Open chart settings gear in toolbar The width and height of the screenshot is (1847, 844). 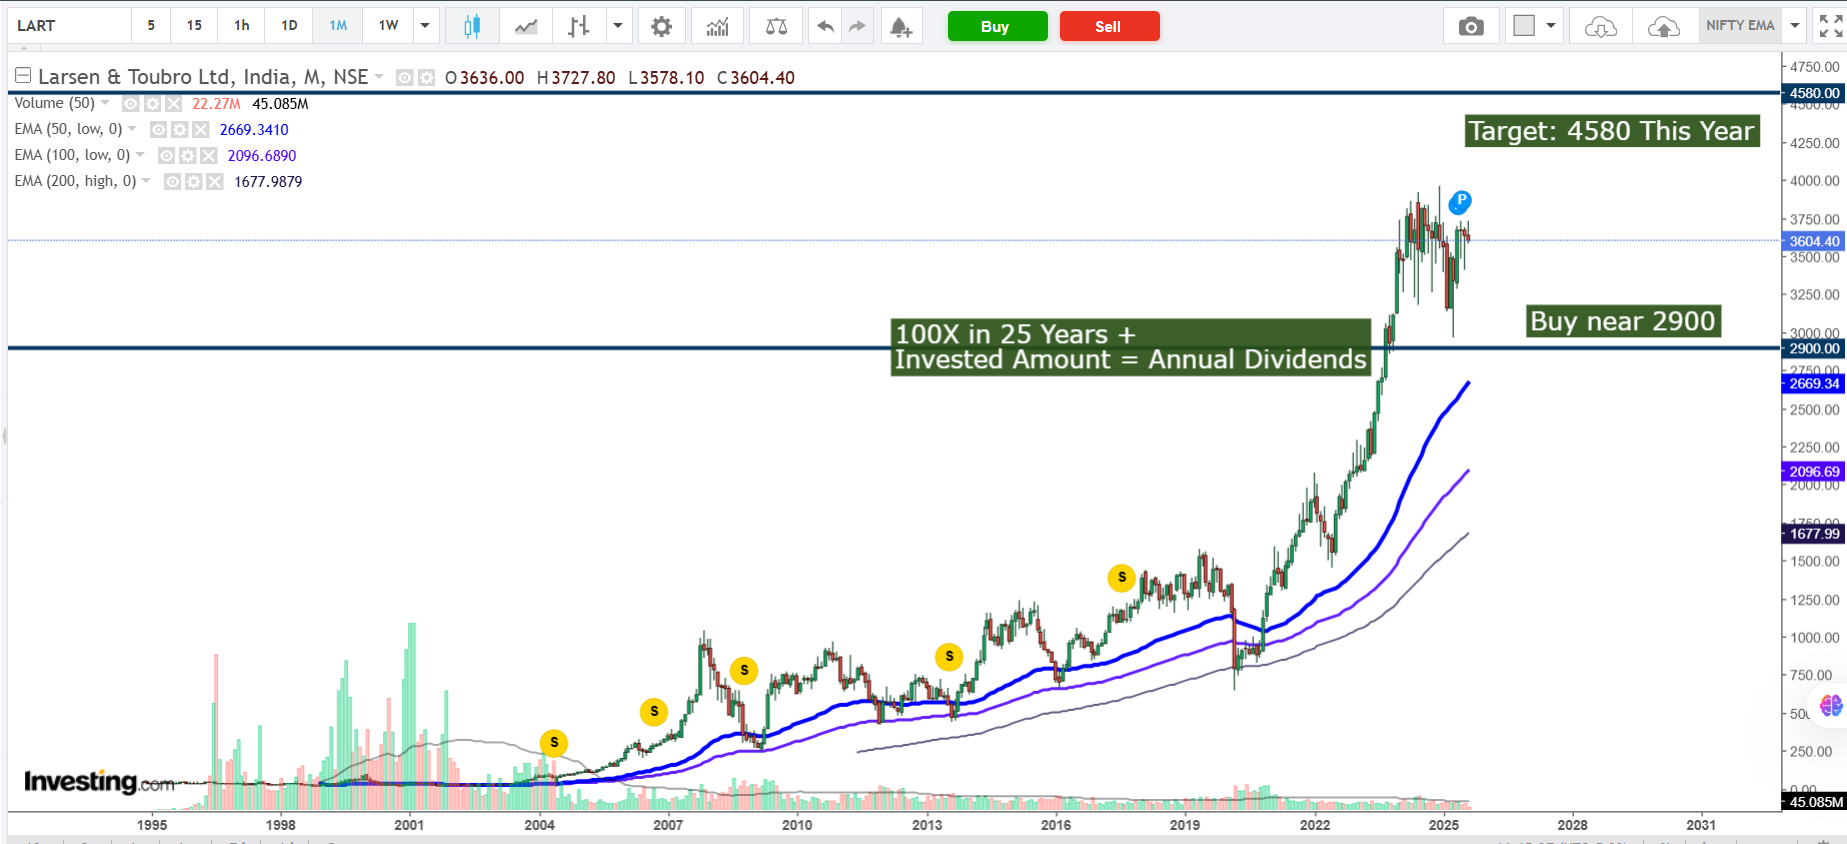tap(661, 26)
